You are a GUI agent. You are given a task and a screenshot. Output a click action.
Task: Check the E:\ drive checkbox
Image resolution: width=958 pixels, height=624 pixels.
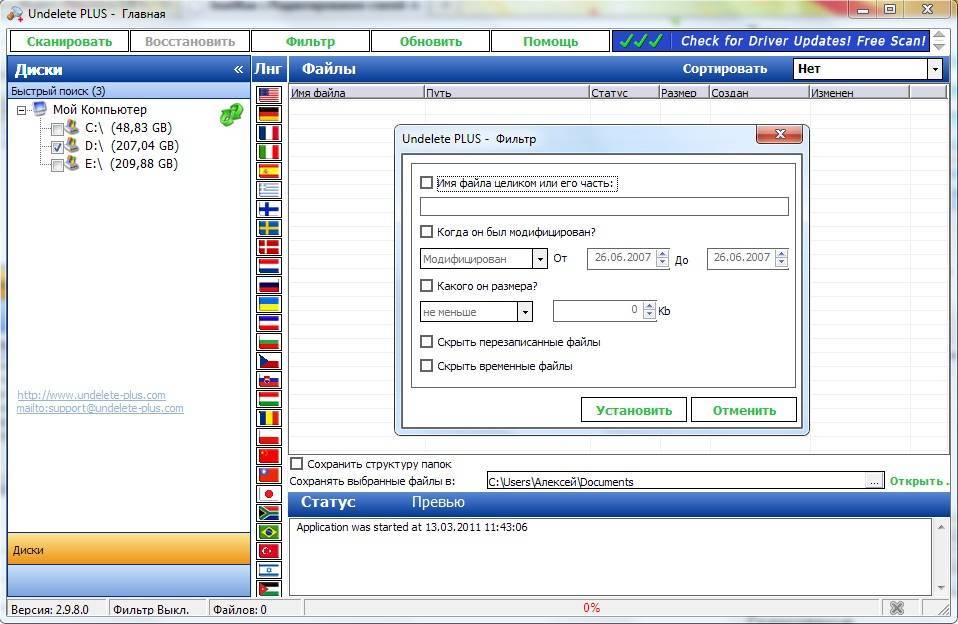(x=57, y=166)
